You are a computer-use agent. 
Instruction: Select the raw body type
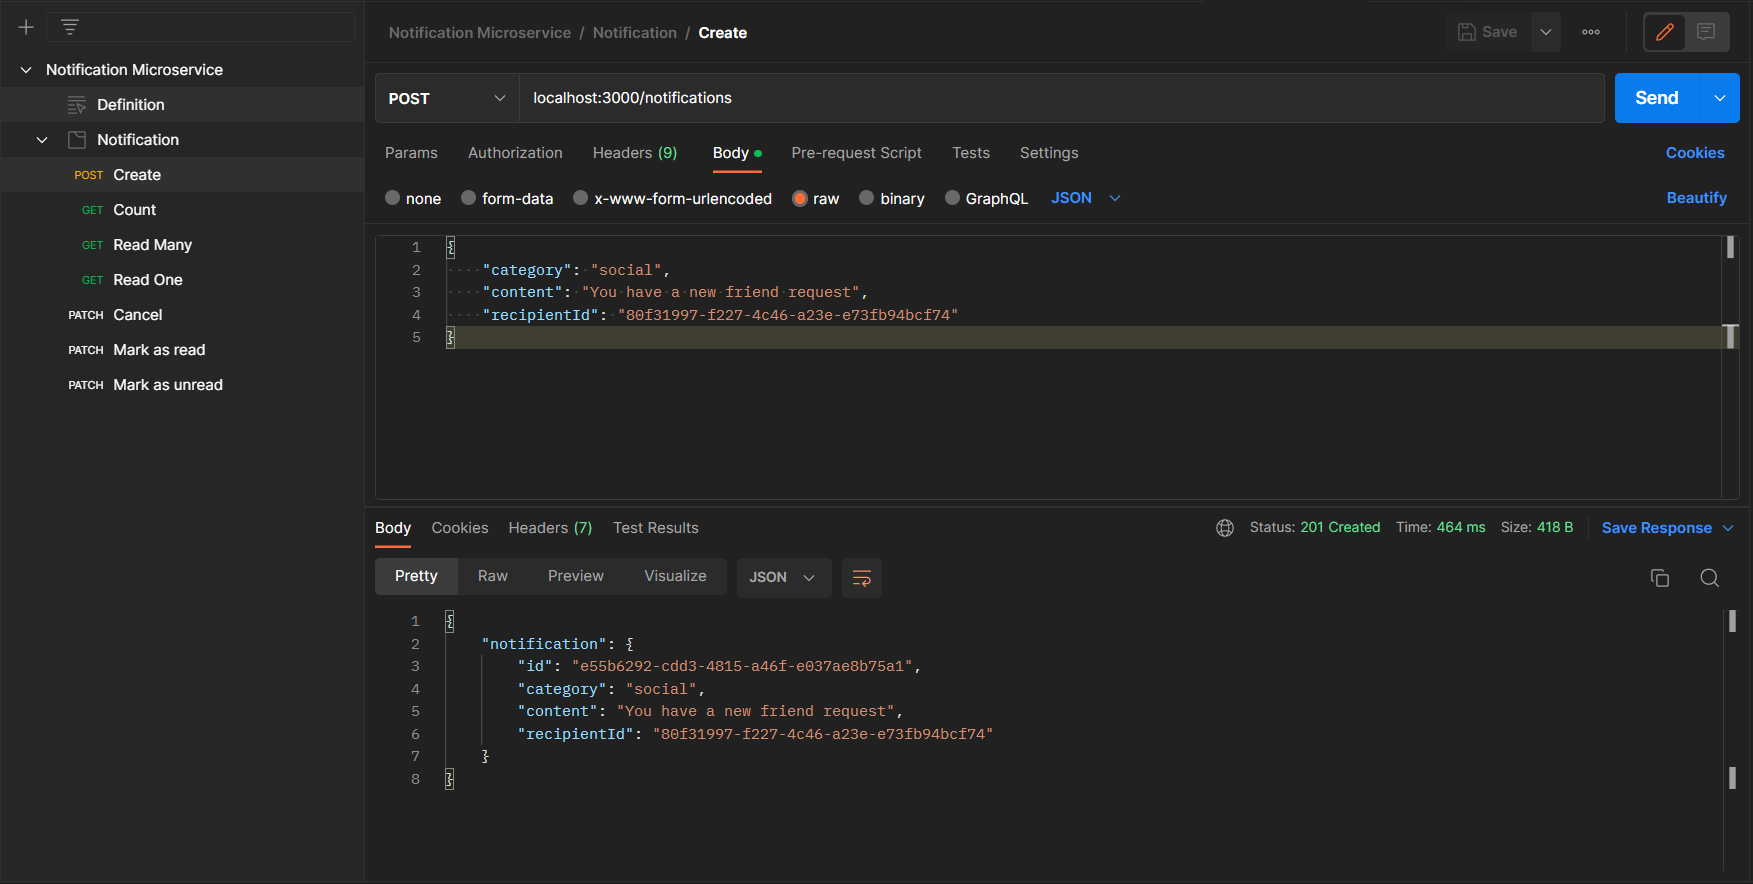pyautogui.click(x=800, y=198)
